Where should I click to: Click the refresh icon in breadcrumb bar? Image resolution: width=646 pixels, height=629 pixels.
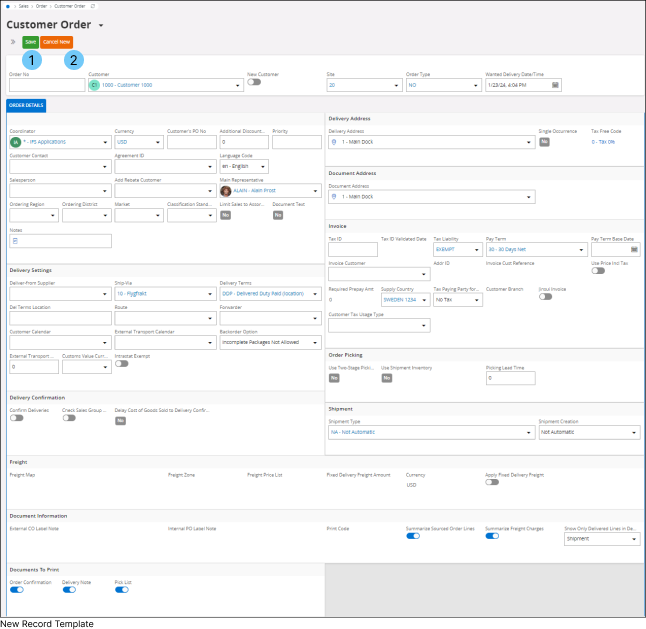tap(93, 5)
